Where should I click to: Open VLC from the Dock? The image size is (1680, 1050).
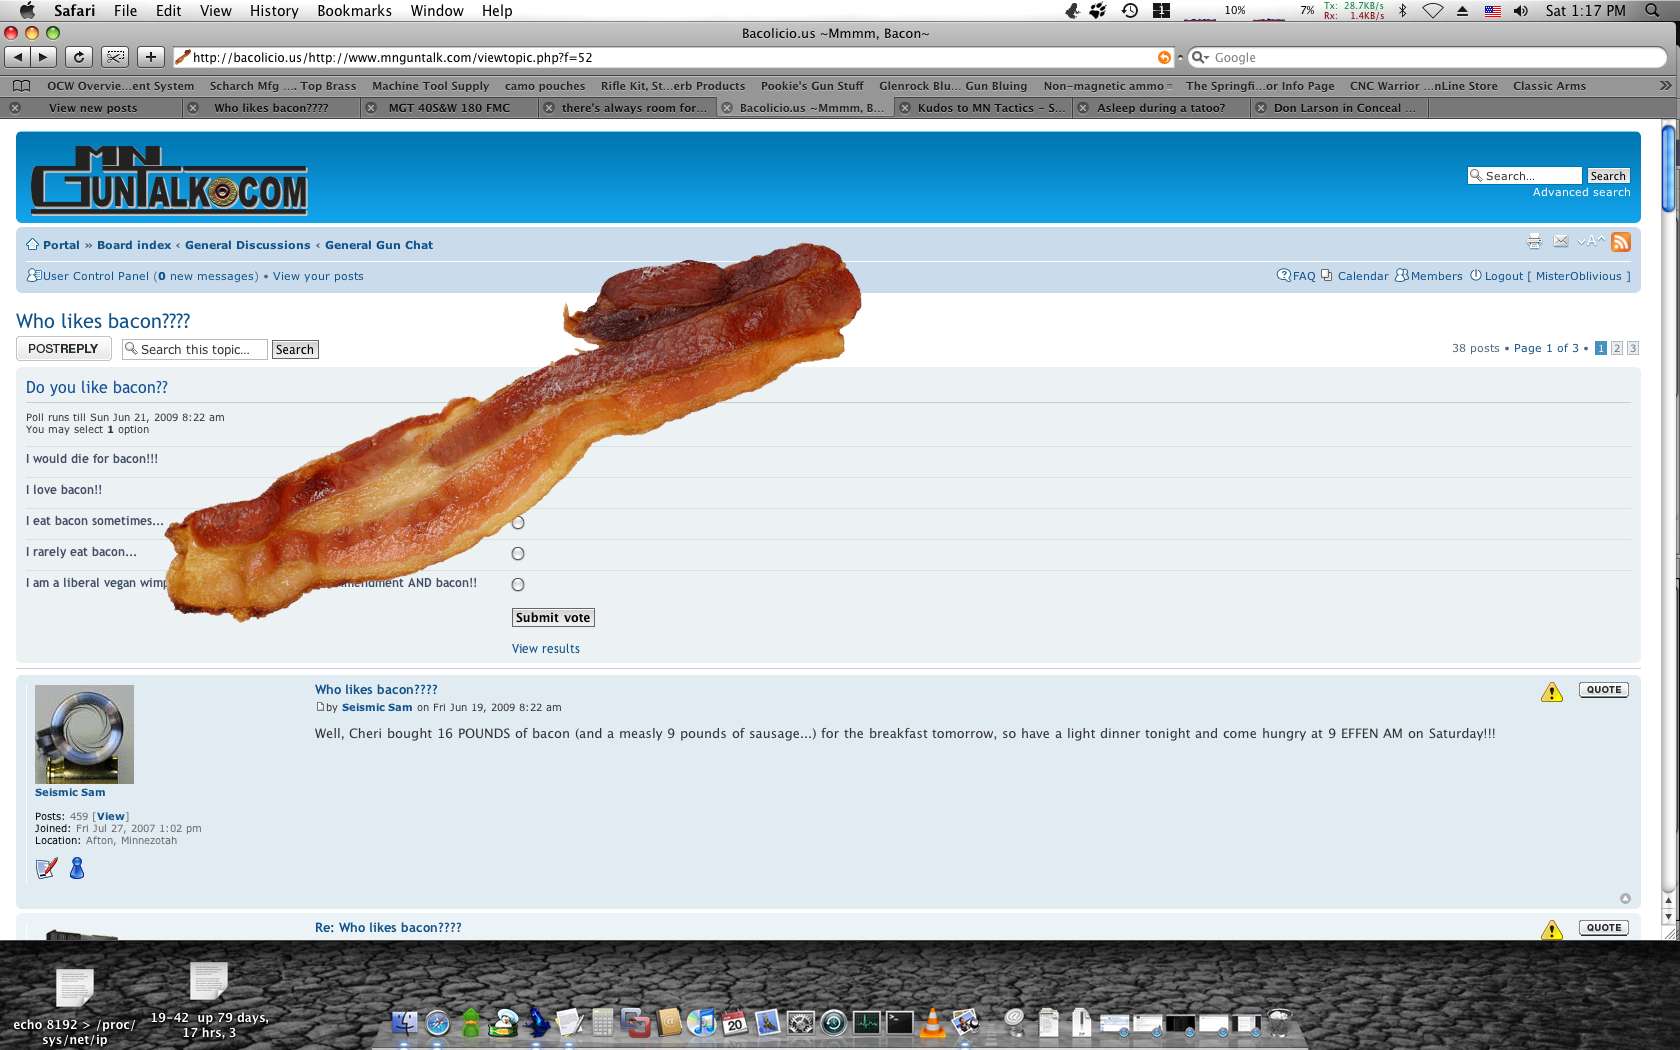click(x=932, y=1022)
